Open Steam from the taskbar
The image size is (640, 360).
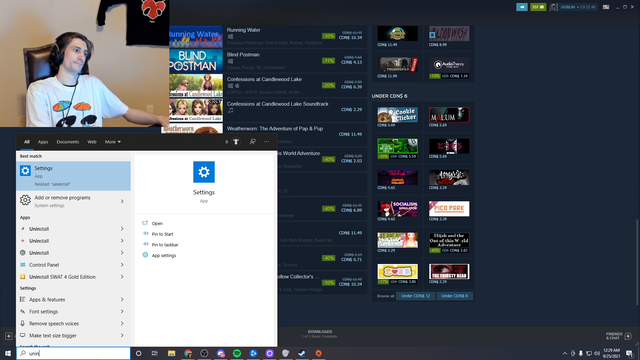coord(302,353)
